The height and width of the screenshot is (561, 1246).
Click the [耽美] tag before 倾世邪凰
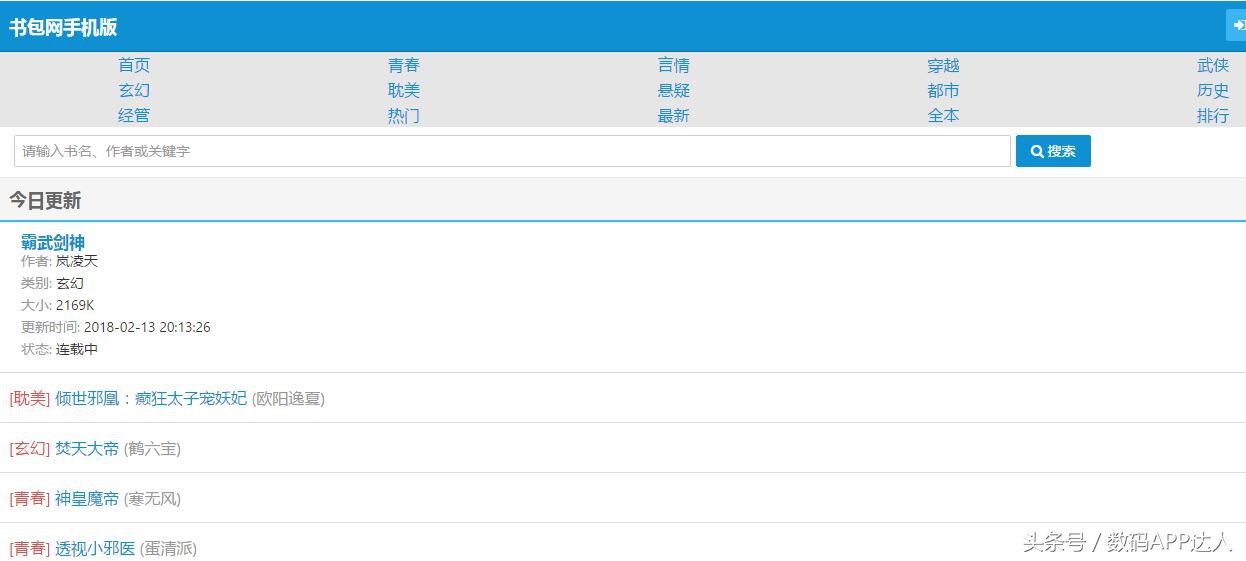coord(29,398)
